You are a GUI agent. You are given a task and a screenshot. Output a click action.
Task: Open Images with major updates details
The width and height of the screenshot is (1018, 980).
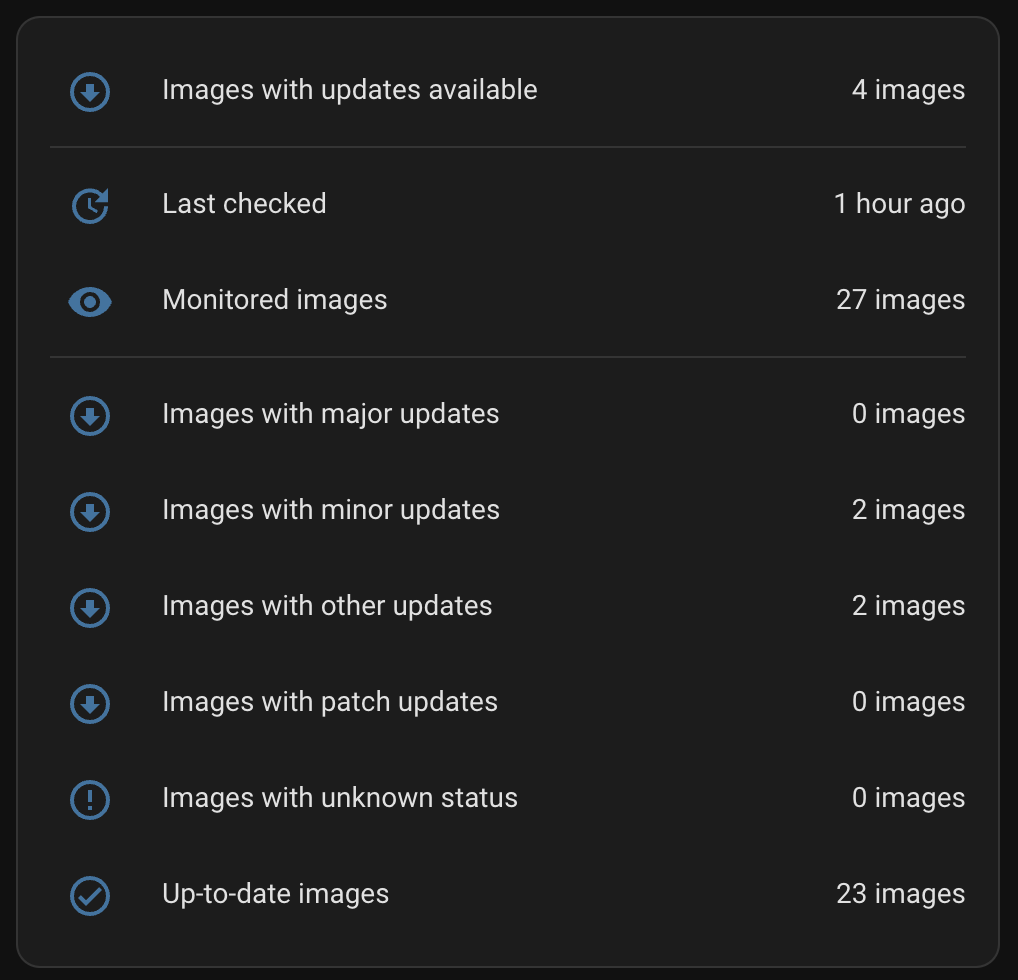pyautogui.click(x=330, y=414)
